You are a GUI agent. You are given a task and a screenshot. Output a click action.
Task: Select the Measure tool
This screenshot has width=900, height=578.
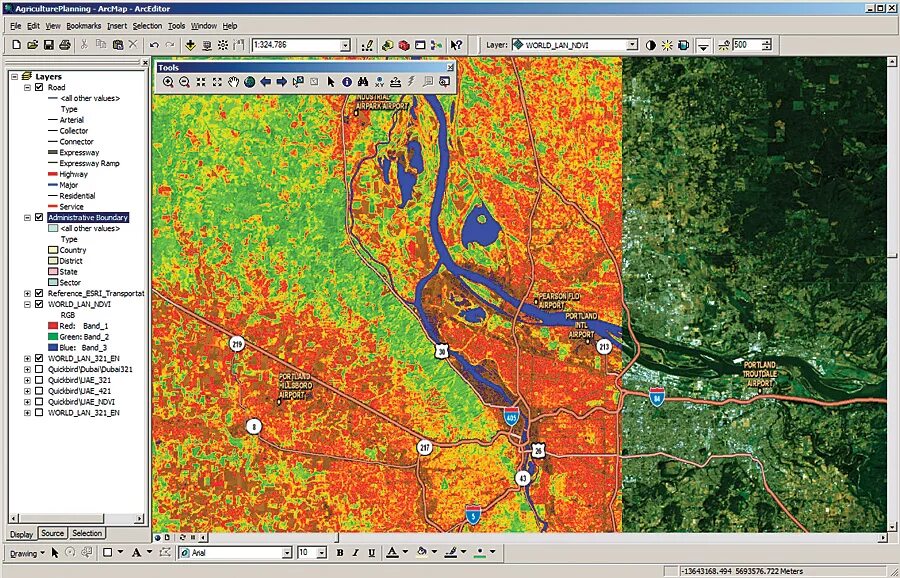pos(395,82)
